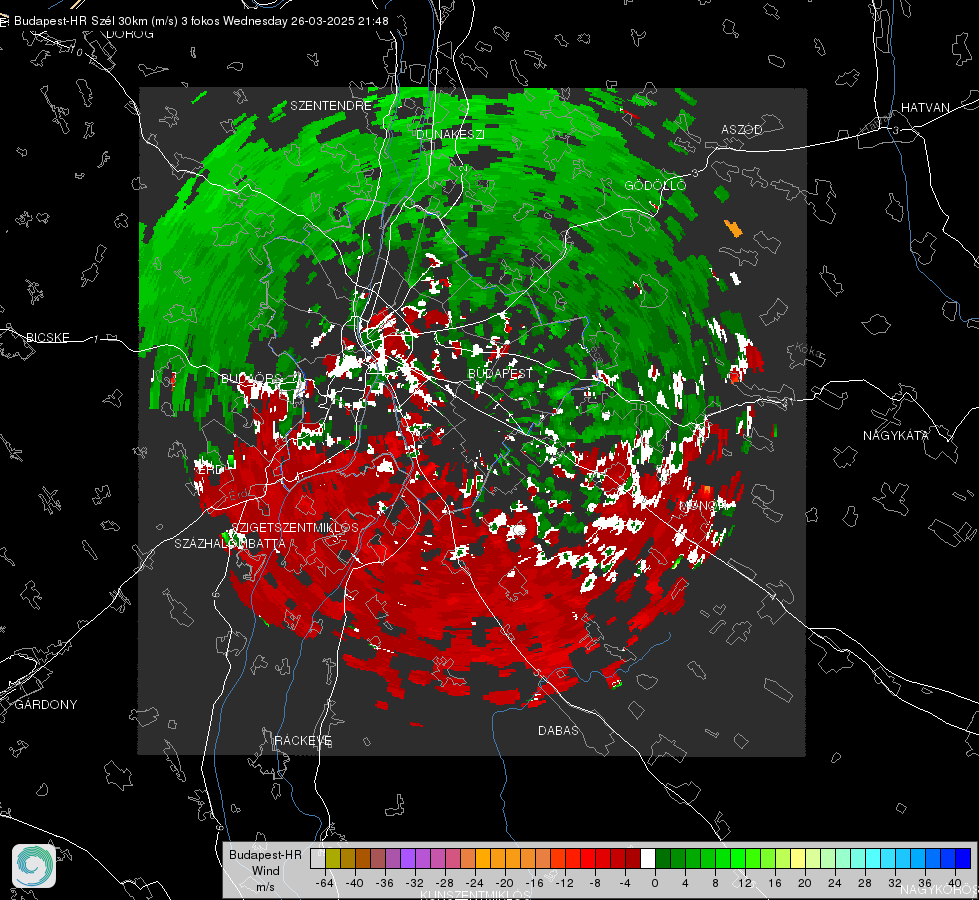Screen dimensions: 979x900
Task: Click the ASZÓD town label
Action: pos(742,129)
